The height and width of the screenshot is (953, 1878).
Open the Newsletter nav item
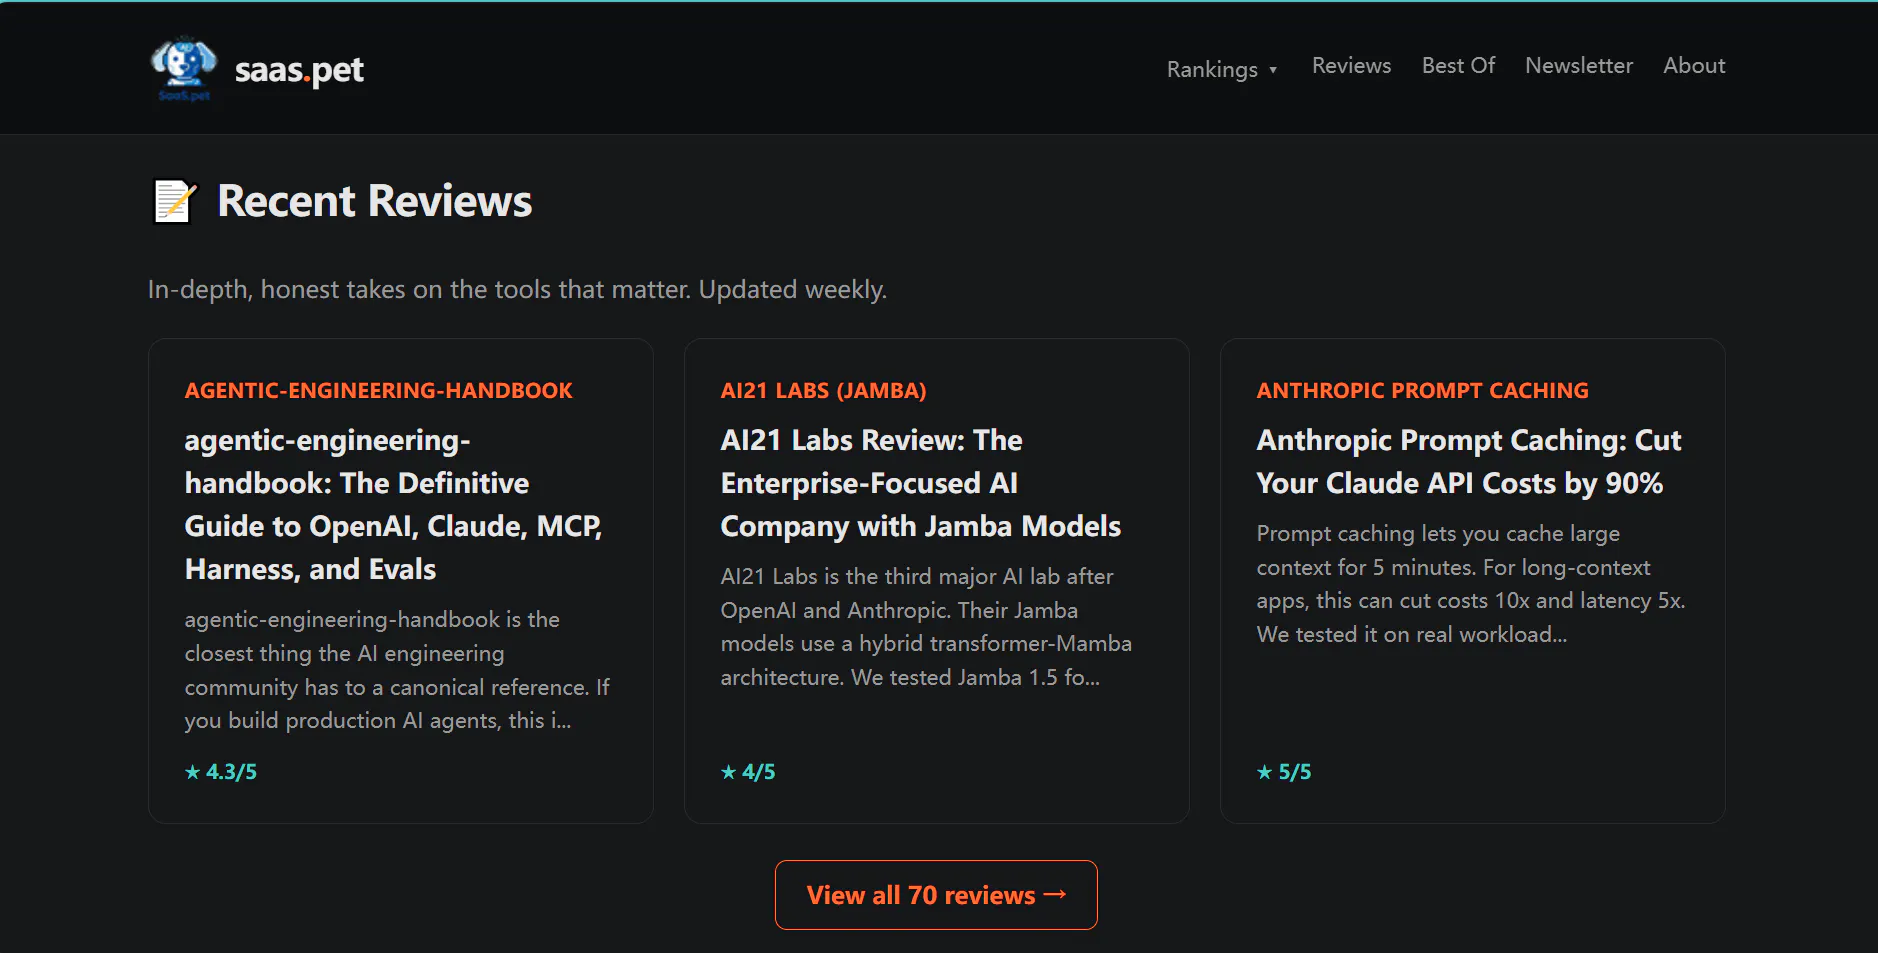click(x=1579, y=66)
